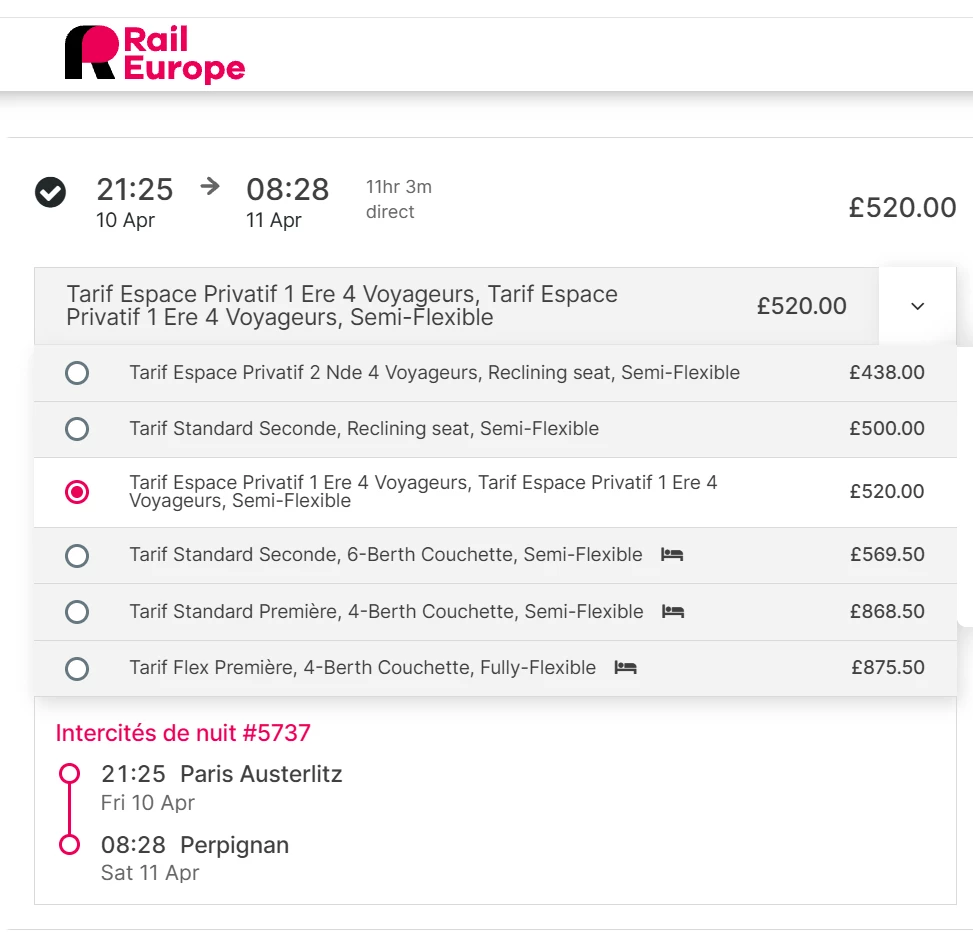Click the Rail Europe logo
This screenshot has height=937, width=973.
(155, 54)
